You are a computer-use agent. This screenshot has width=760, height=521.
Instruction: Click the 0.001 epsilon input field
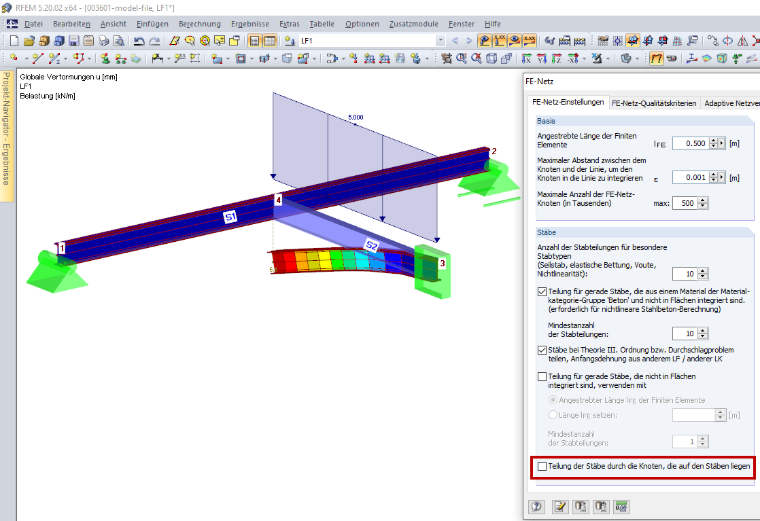click(x=690, y=177)
